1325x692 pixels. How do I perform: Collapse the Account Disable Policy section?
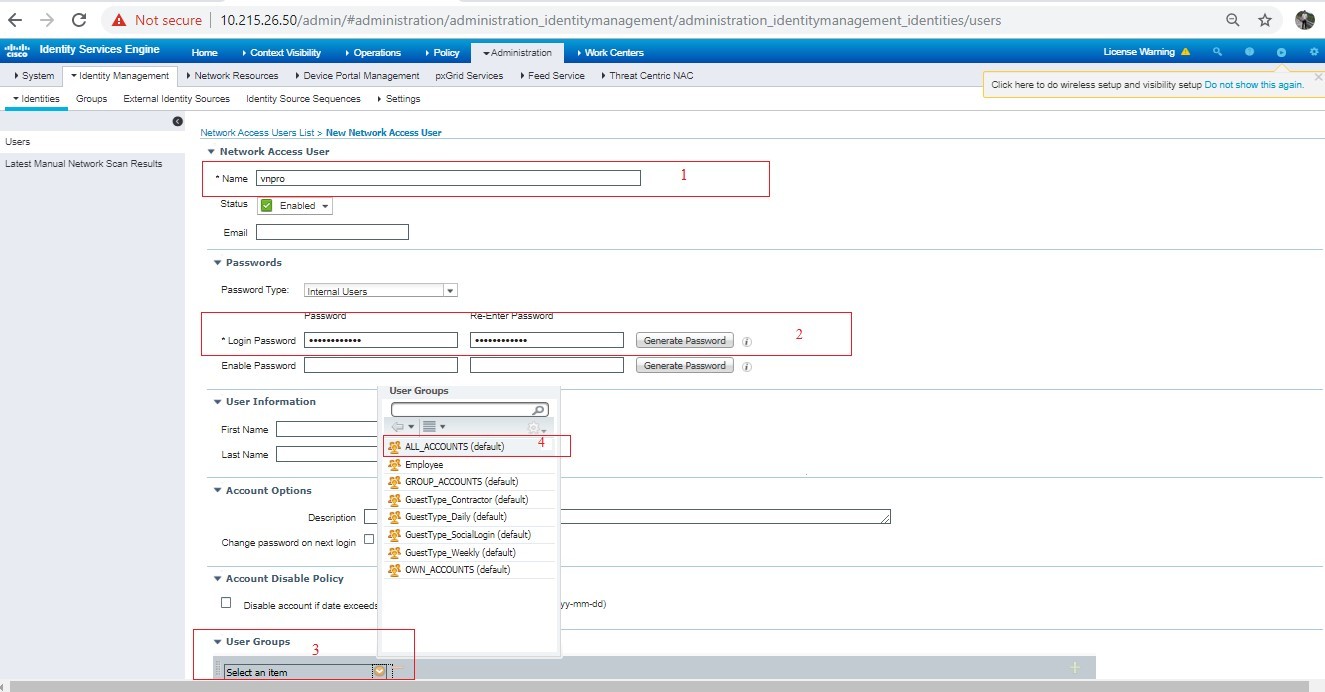click(217, 579)
